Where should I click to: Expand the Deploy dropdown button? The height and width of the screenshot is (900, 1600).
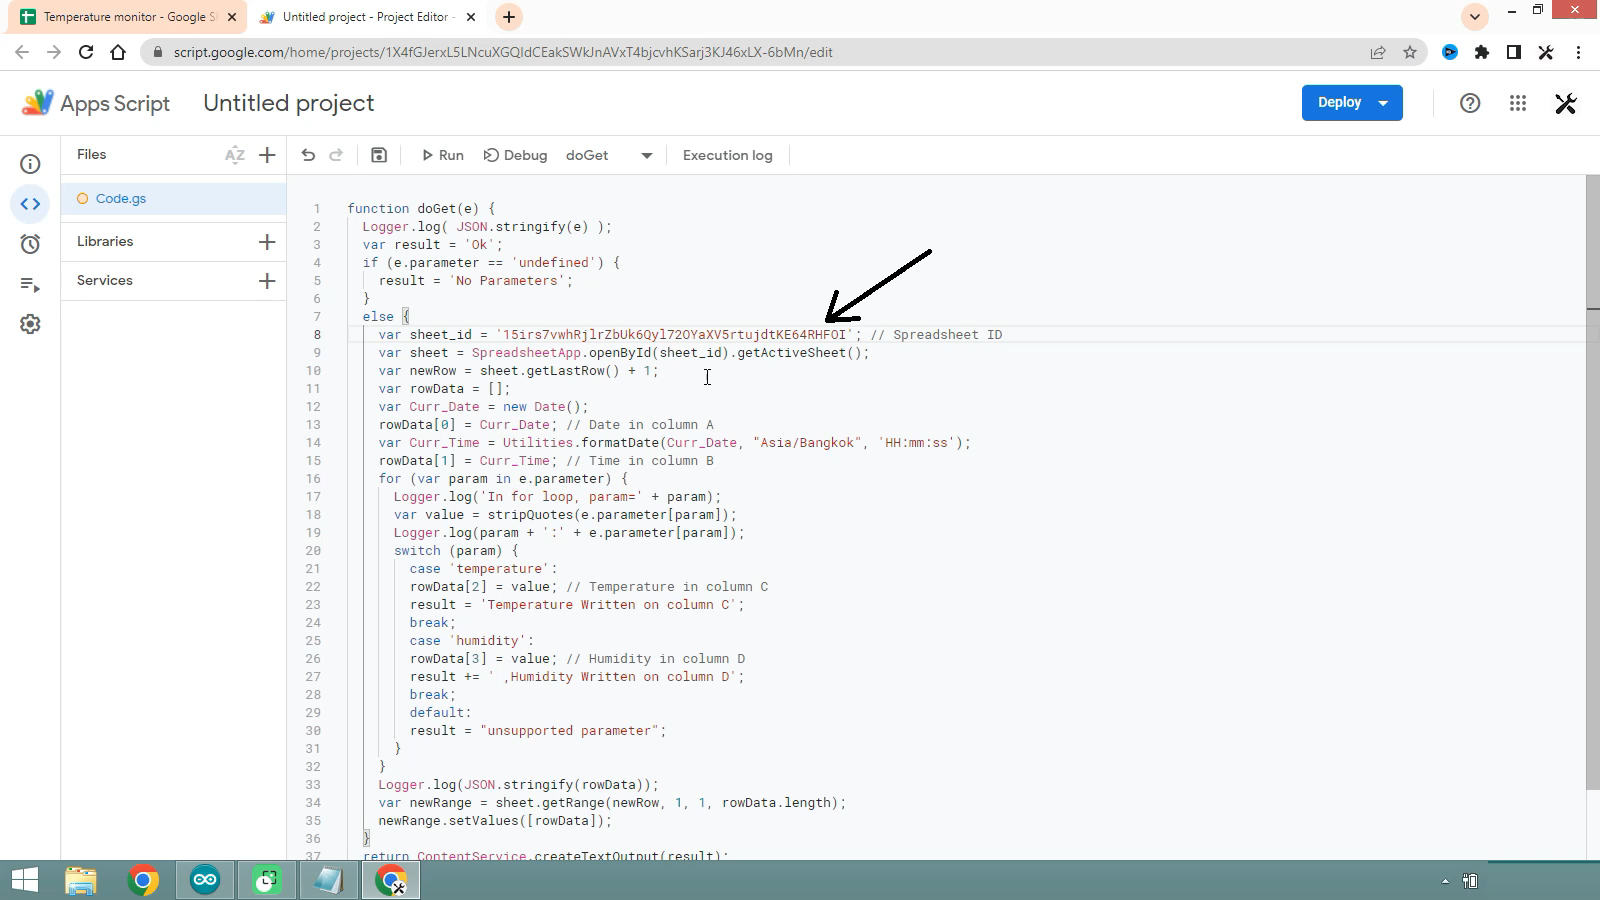pyautogui.click(x=1383, y=103)
